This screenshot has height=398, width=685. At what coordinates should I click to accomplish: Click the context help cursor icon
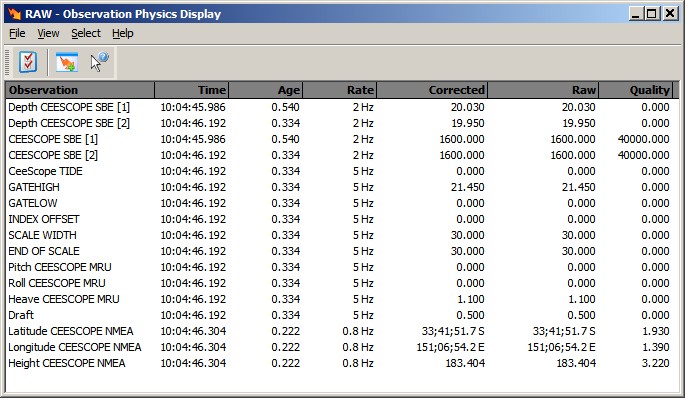tap(100, 62)
